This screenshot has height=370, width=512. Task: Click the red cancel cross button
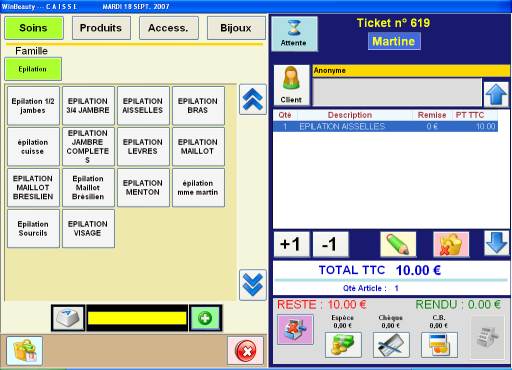pyautogui.click(x=246, y=351)
